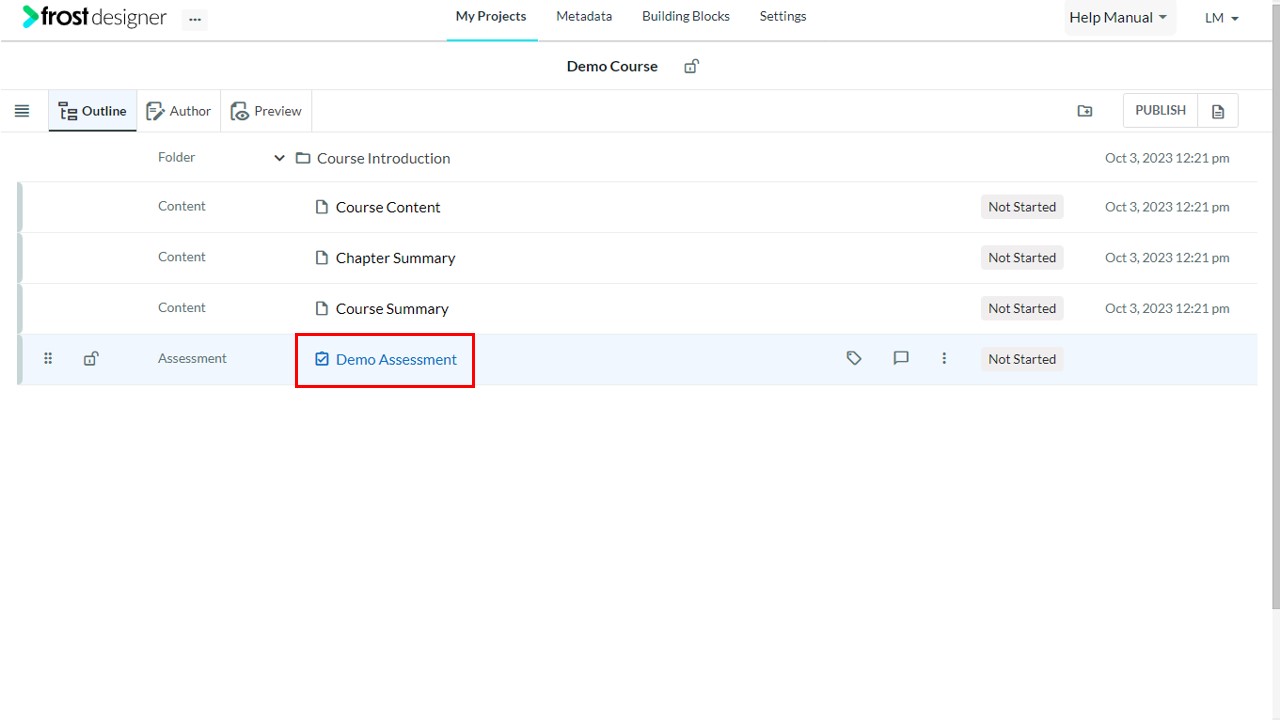Select the Course Introduction folder name
1280x720 pixels.
tap(383, 158)
